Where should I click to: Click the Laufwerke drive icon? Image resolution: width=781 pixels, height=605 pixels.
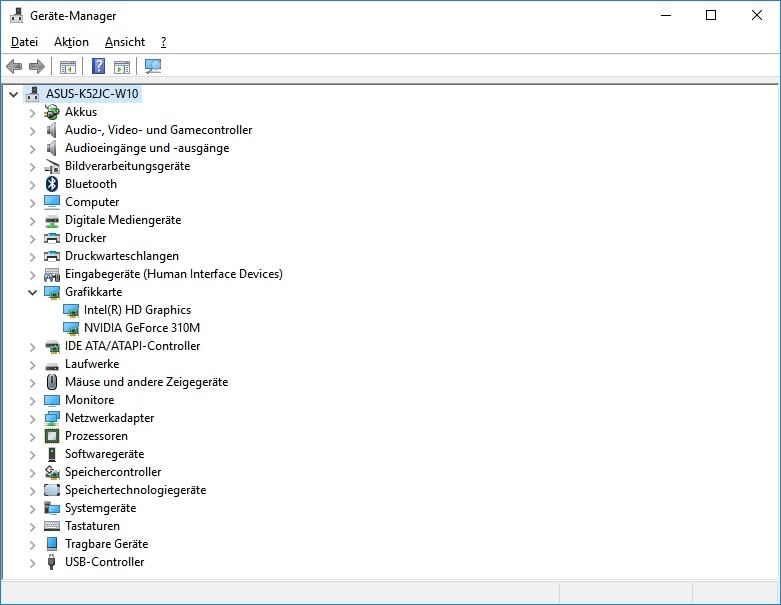[52, 366]
